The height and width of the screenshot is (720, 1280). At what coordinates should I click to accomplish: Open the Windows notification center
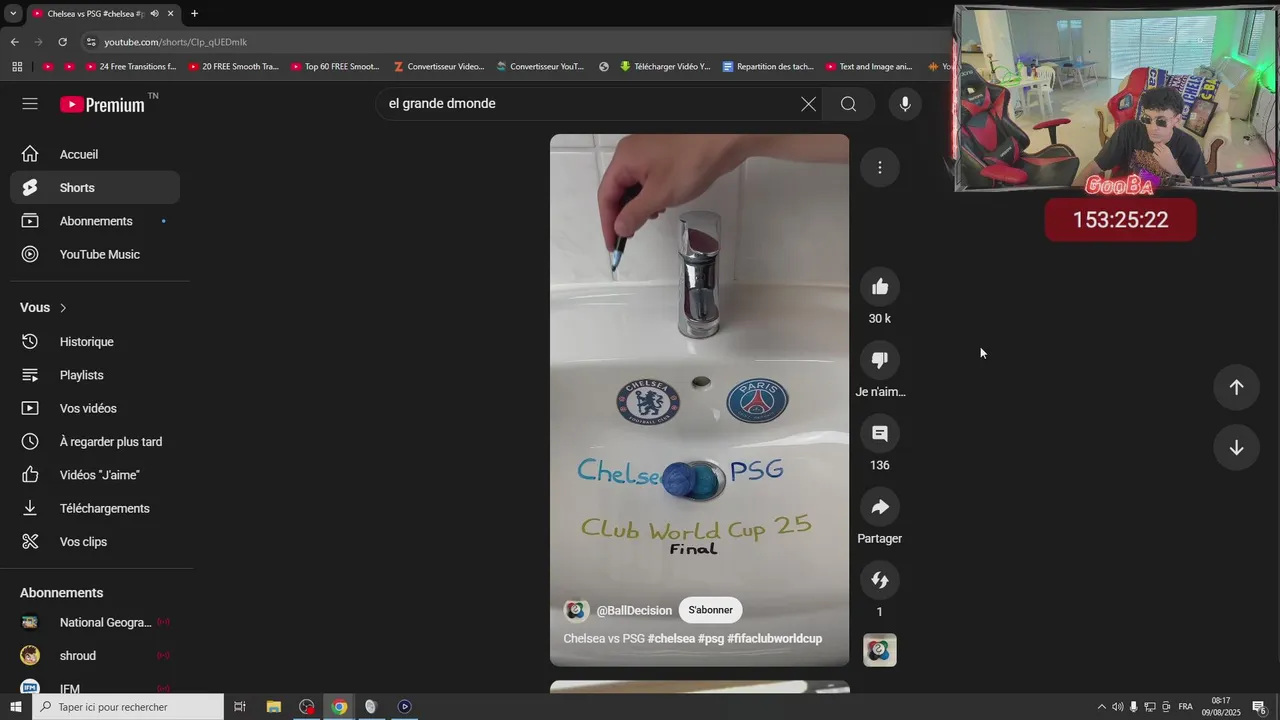point(1259,707)
